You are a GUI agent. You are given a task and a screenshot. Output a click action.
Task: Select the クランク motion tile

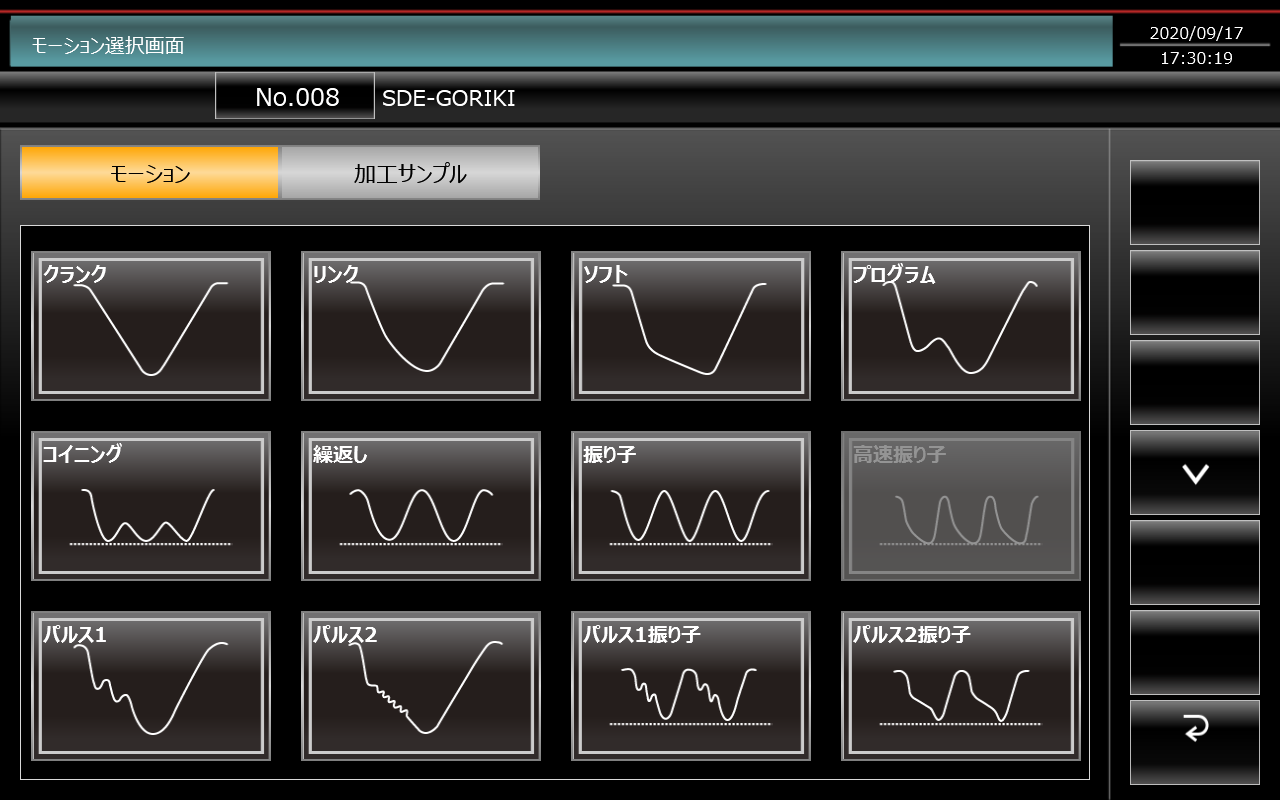coord(151,326)
